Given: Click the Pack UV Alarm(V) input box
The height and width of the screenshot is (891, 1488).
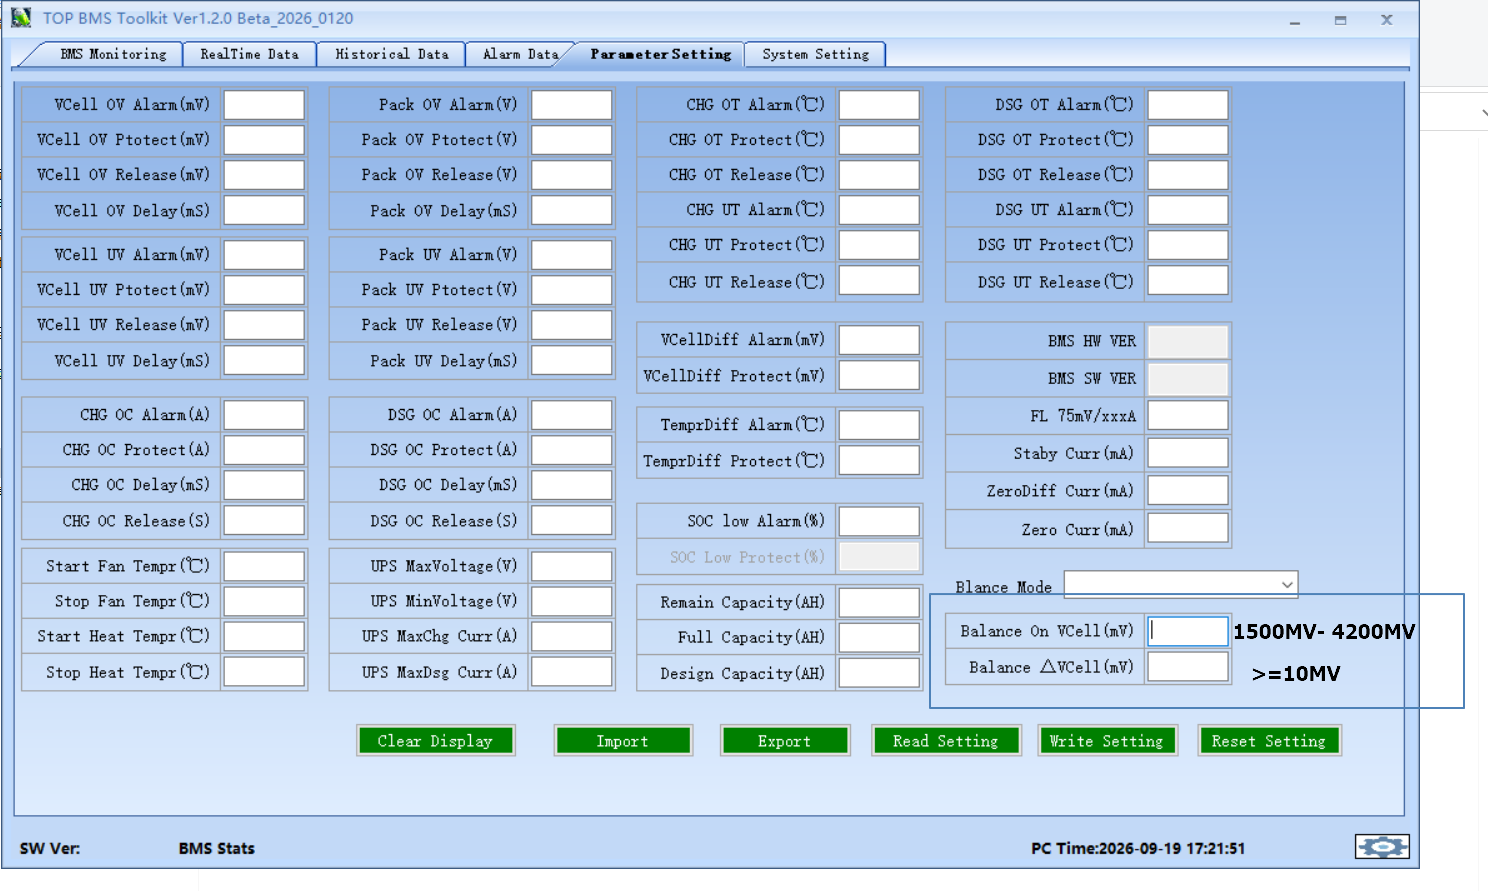Looking at the screenshot, I should [x=571, y=255].
